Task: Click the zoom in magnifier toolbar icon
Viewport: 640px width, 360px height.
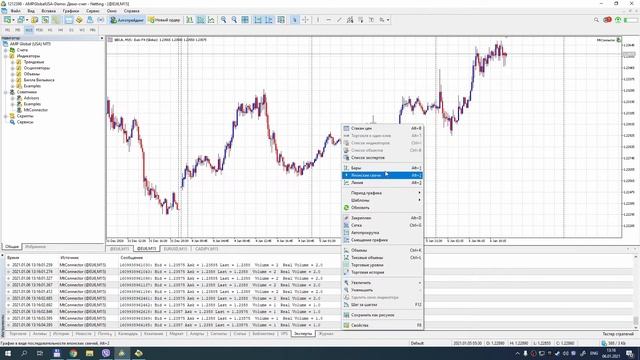Action: [x=224, y=20]
